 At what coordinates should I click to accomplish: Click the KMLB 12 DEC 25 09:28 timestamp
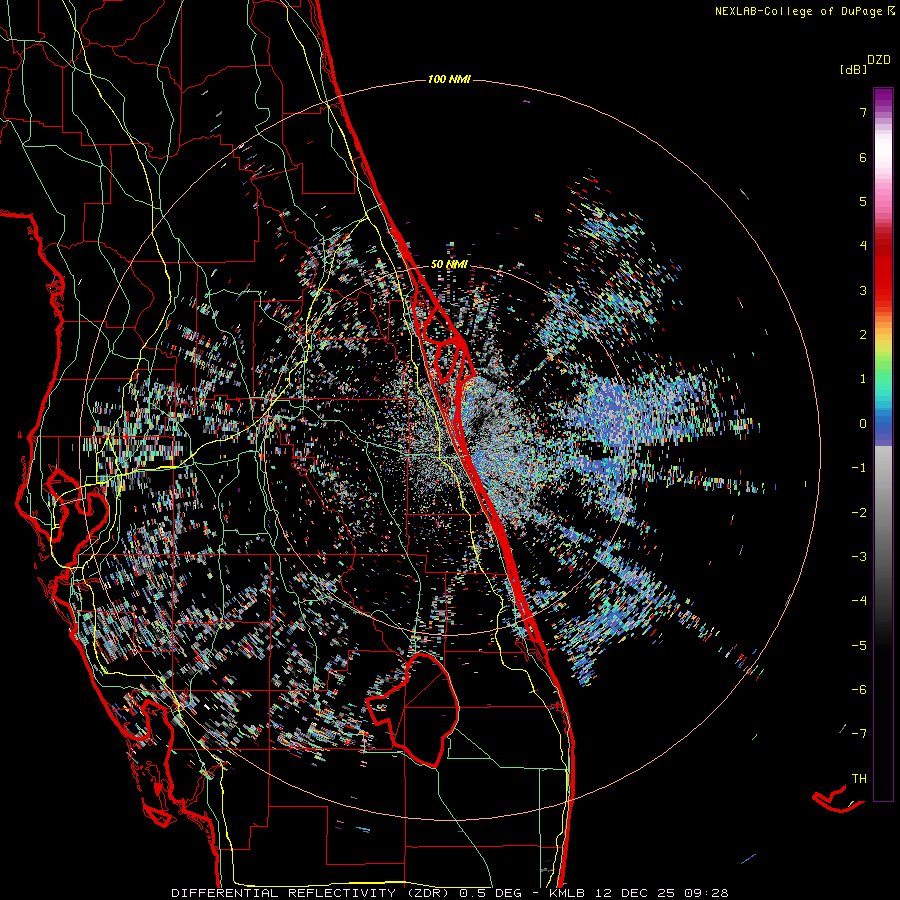[638, 893]
